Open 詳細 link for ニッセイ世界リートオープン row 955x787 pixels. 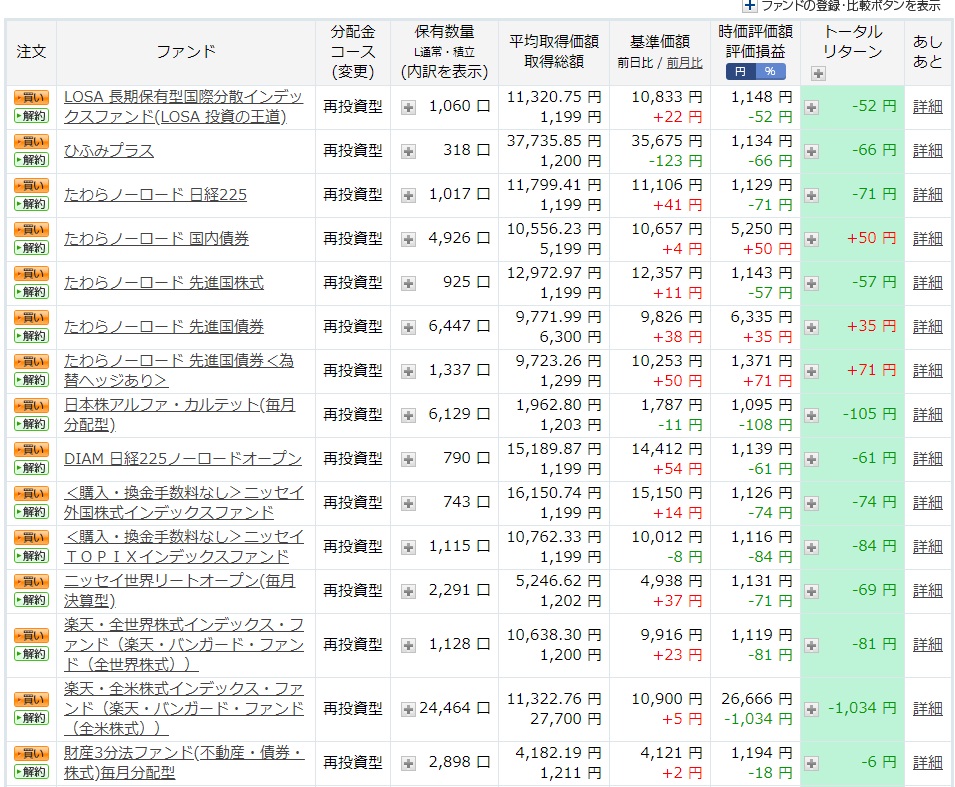pyautogui.click(x=928, y=590)
